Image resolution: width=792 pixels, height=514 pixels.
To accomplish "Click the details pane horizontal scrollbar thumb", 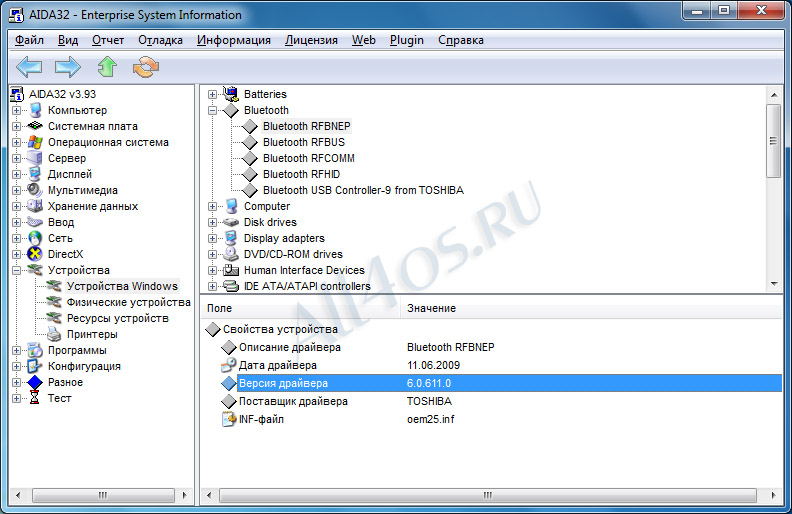I will [488, 495].
